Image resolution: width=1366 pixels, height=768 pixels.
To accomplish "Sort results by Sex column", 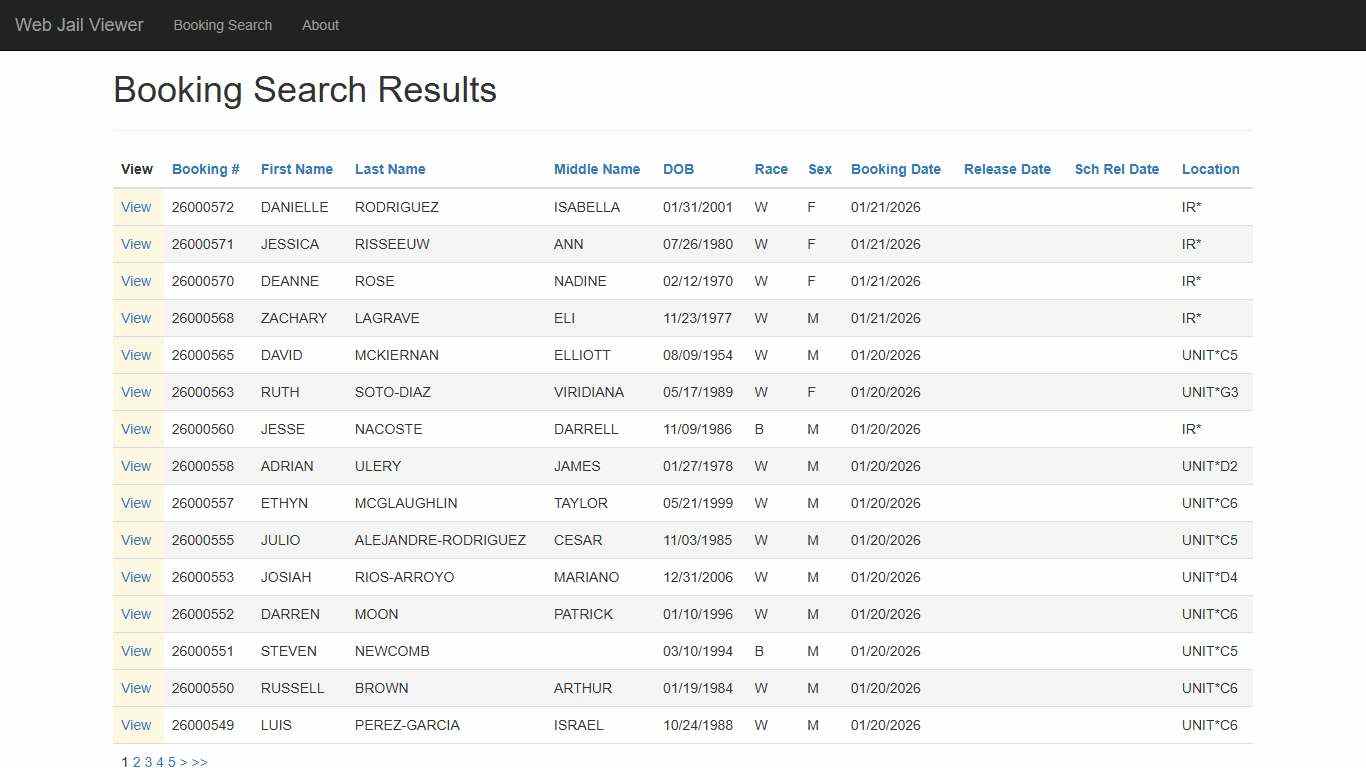I will click(x=819, y=169).
